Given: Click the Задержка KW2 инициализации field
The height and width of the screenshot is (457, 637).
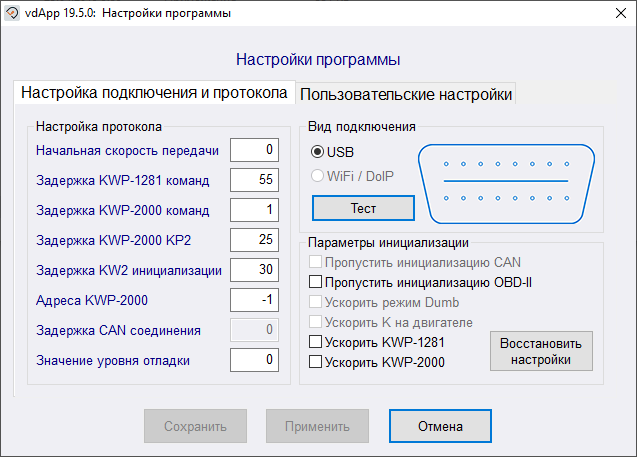Looking at the screenshot, I should tap(254, 270).
